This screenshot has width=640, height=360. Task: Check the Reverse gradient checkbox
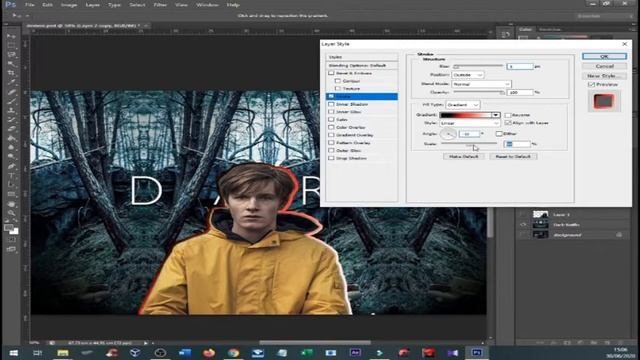pyautogui.click(x=508, y=115)
